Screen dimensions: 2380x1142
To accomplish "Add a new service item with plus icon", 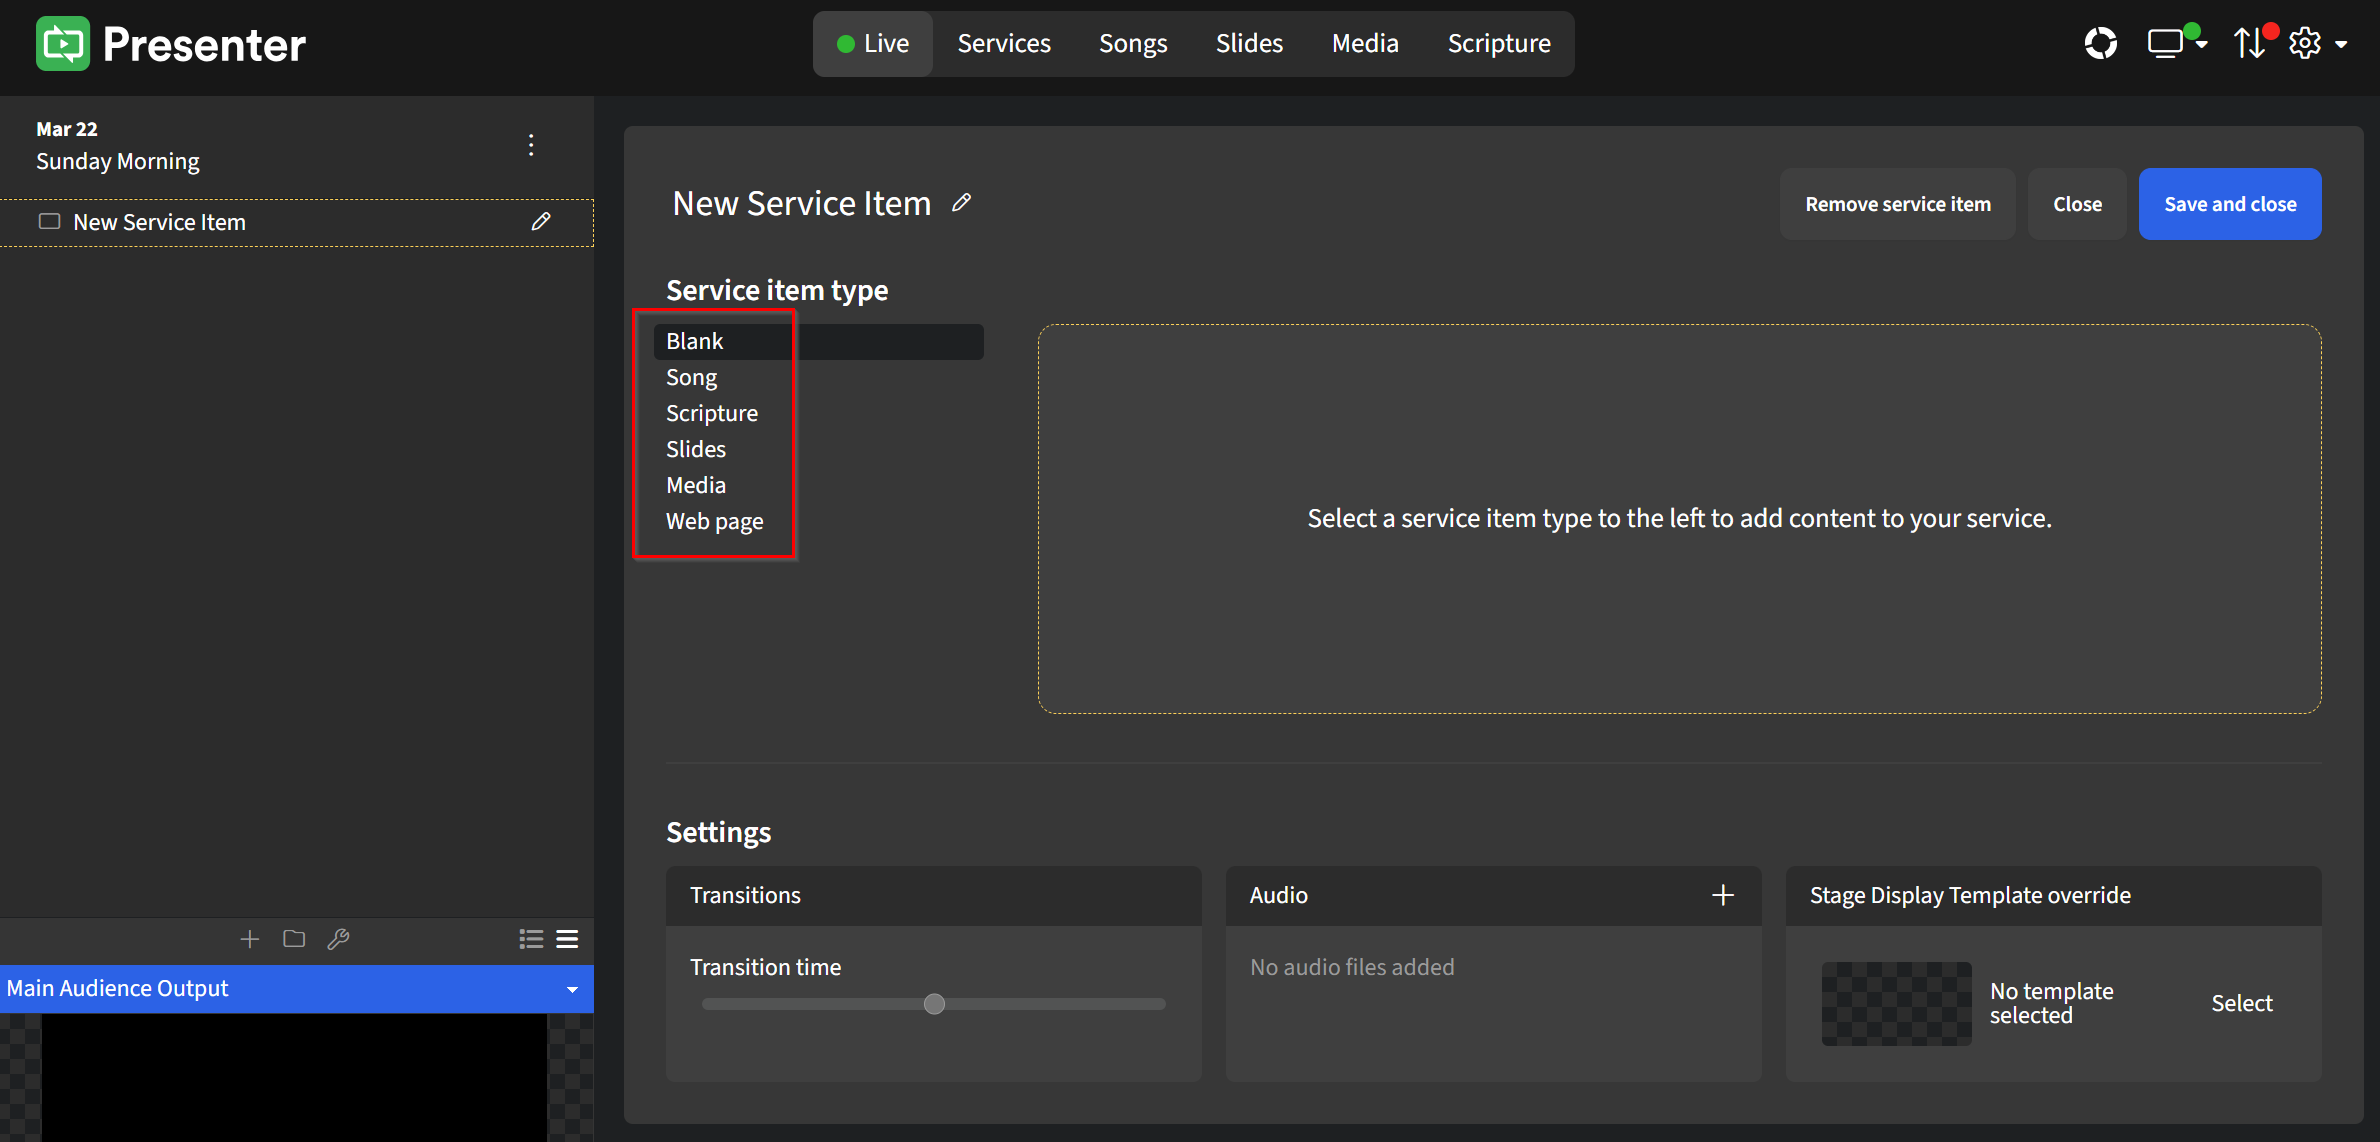I will tap(249, 939).
